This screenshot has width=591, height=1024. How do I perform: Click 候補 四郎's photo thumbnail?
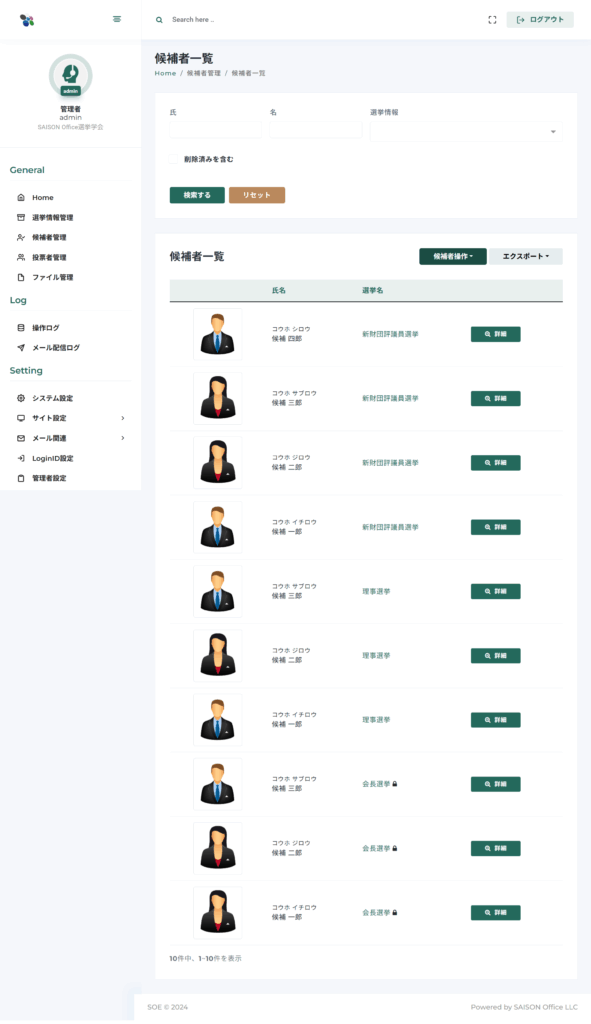coord(217,334)
